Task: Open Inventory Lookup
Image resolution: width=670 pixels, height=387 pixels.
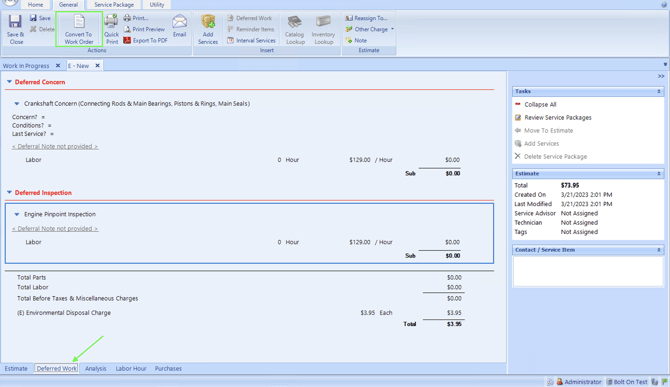Action: pyautogui.click(x=323, y=29)
